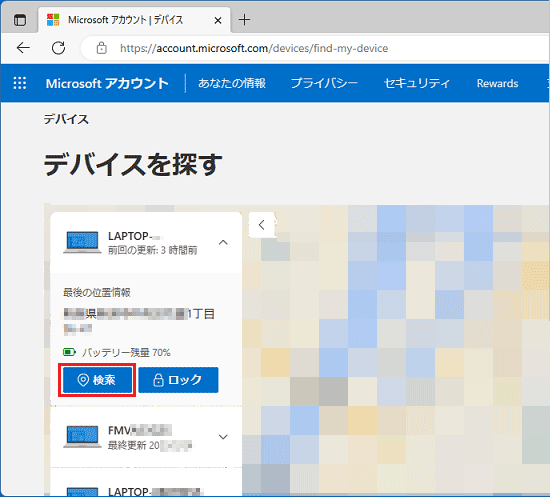The width and height of the screenshot is (550, 497).
Task: Click the デバイスを探す heading
Action: [133, 165]
